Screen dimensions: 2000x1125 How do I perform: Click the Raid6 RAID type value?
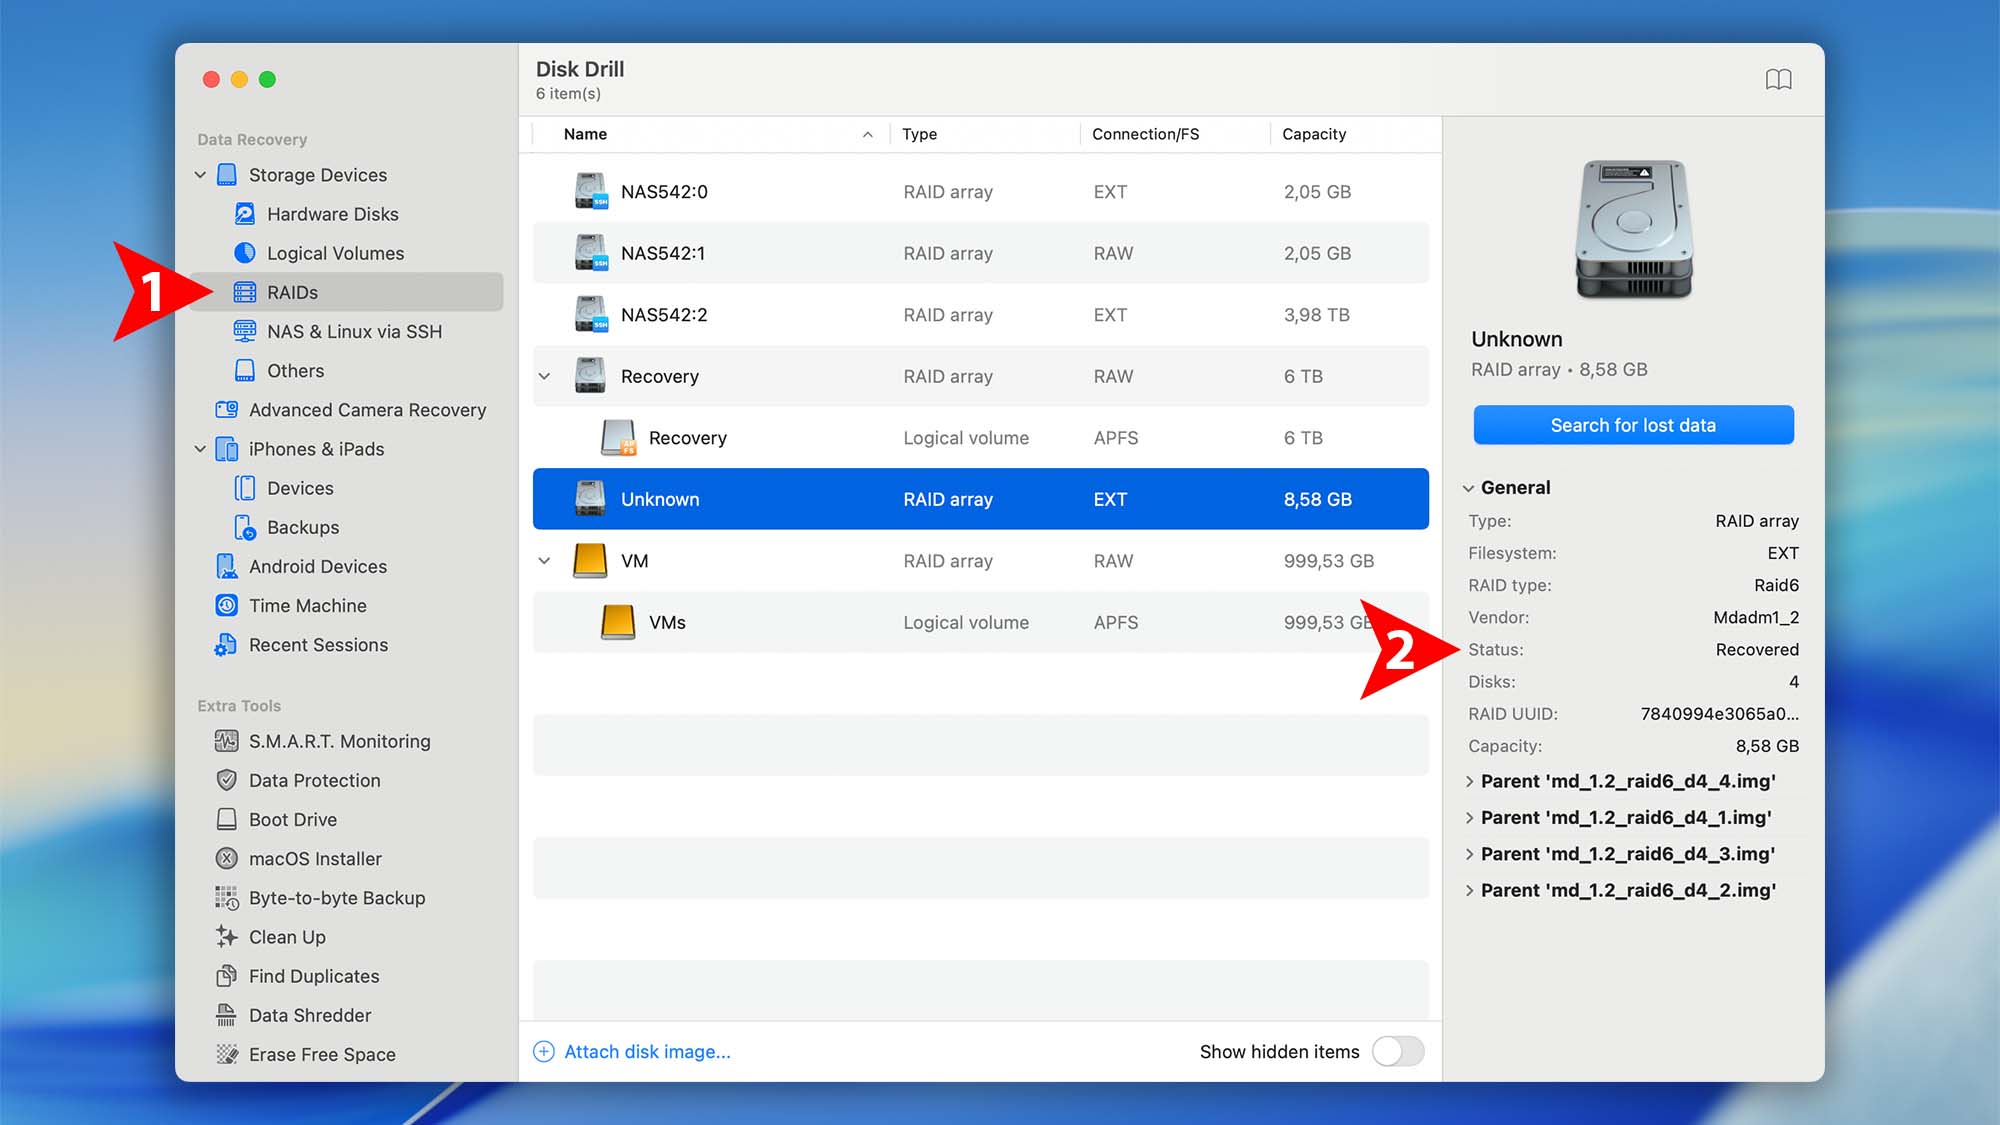(x=1776, y=585)
